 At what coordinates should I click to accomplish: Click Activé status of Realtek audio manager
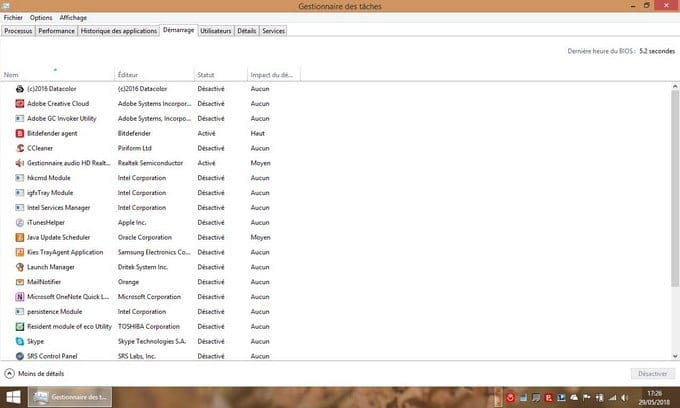[x=206, y=163]
